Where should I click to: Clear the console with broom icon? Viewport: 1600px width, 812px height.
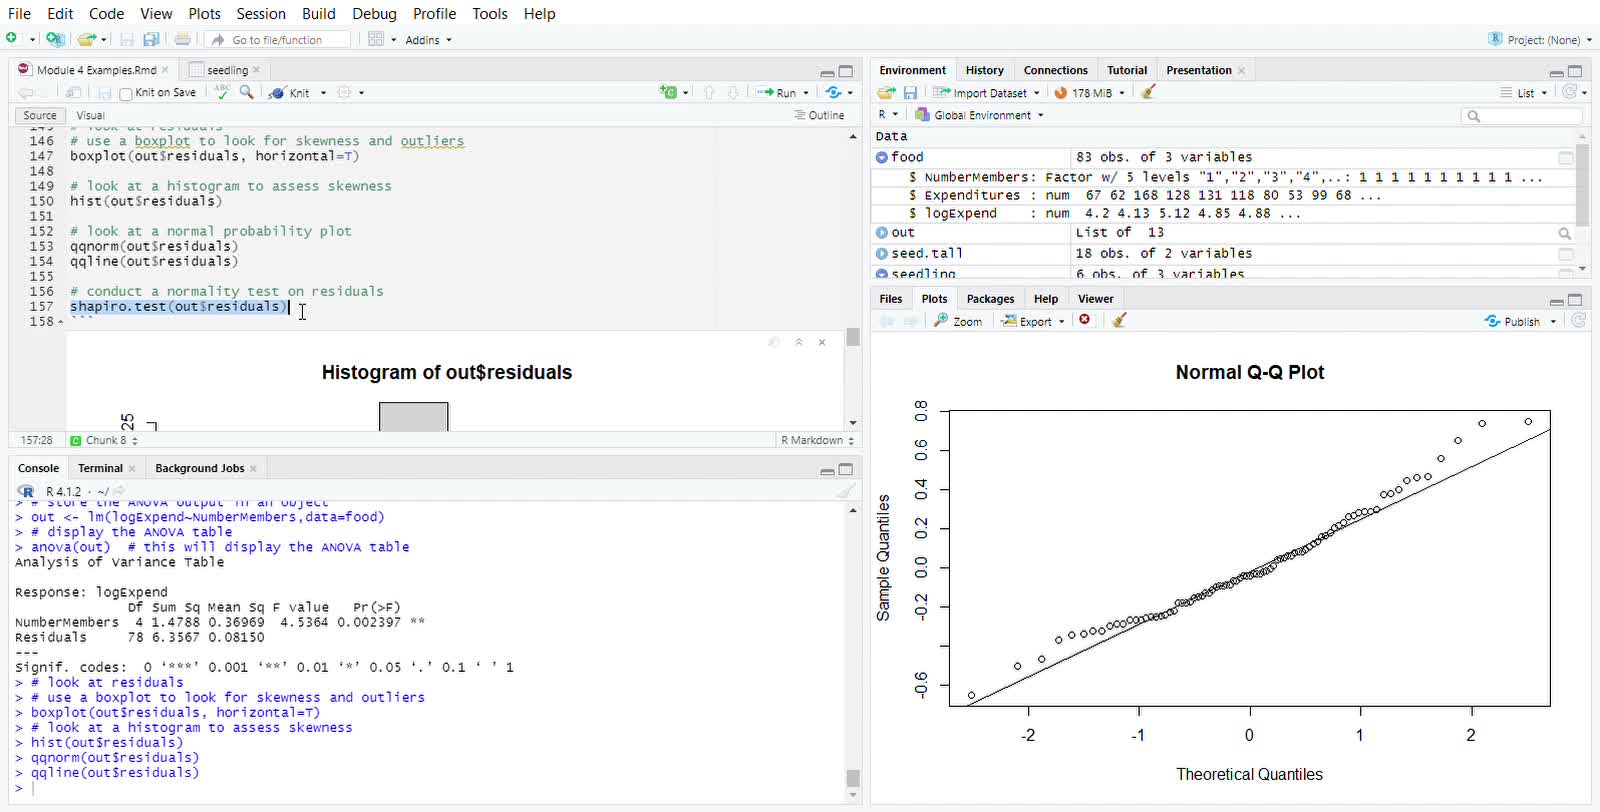[846, 491]
